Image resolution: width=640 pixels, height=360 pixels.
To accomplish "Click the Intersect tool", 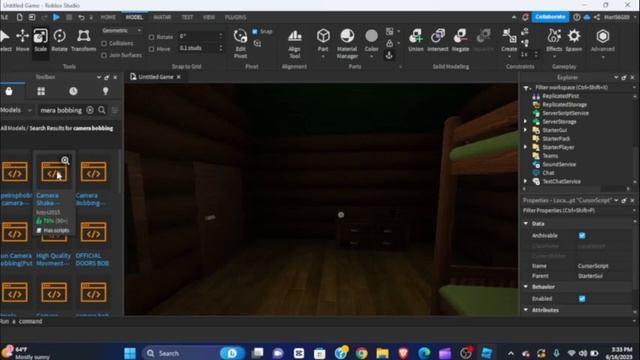I will click(x=438, y=40).
